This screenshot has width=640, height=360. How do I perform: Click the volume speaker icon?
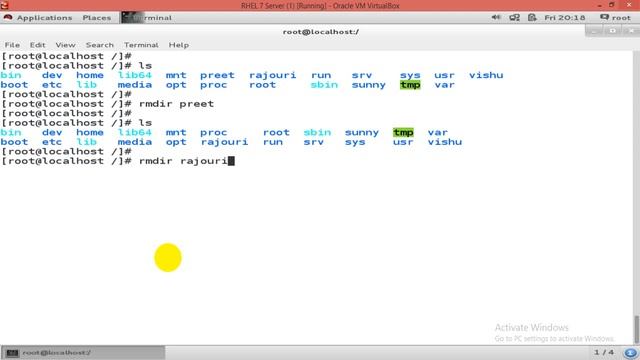point(496,18)
